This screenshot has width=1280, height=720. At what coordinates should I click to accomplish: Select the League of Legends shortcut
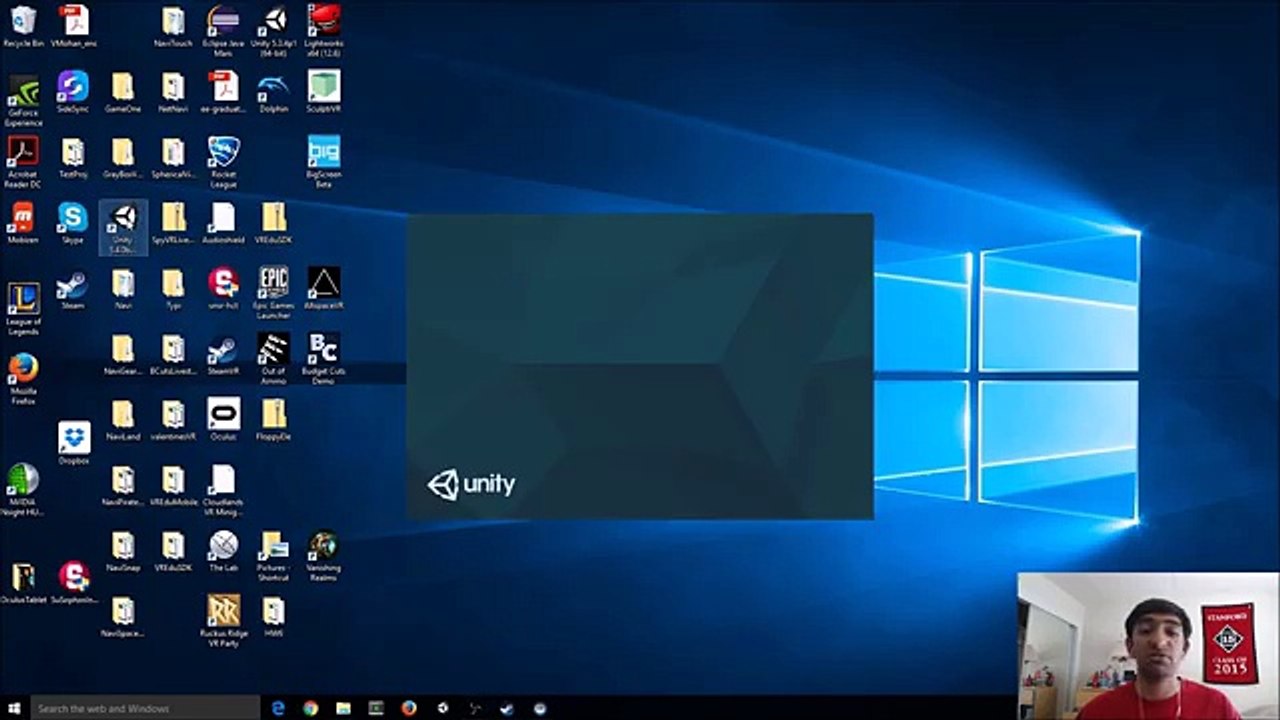click(x=23, y=309)
